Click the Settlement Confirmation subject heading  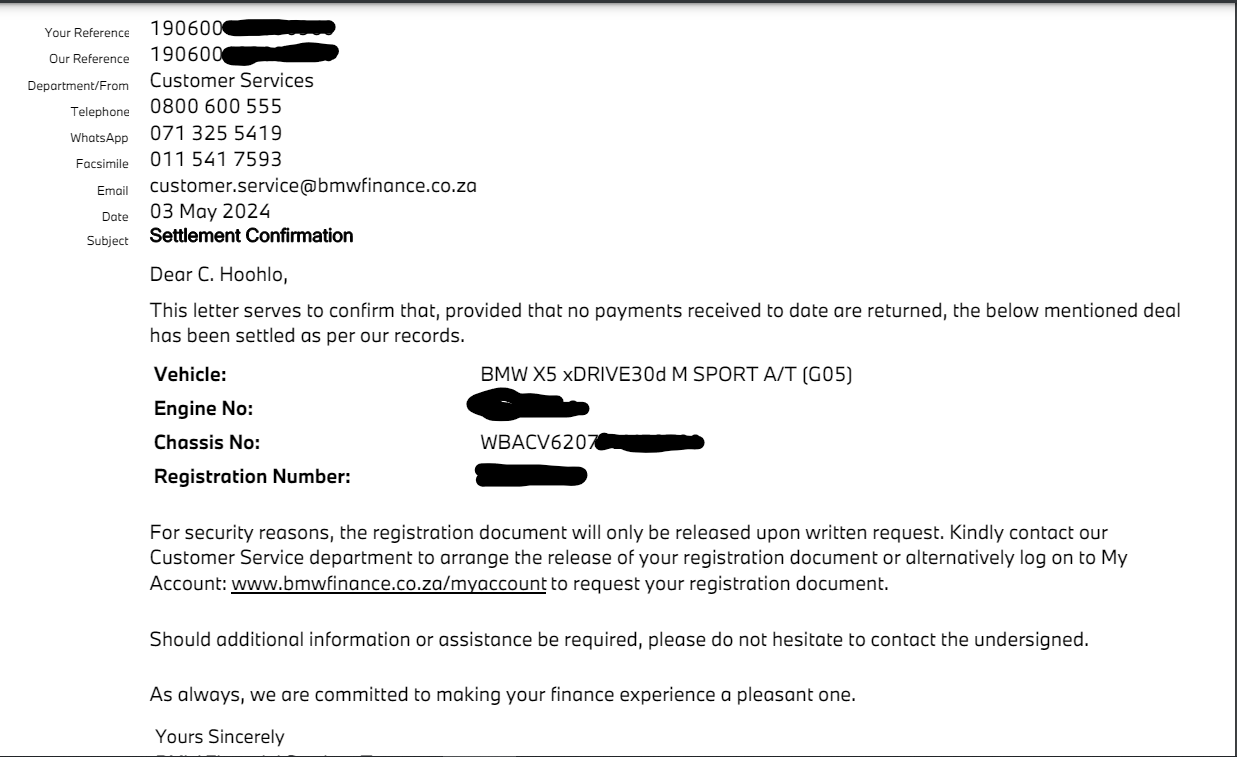point(251,237)
